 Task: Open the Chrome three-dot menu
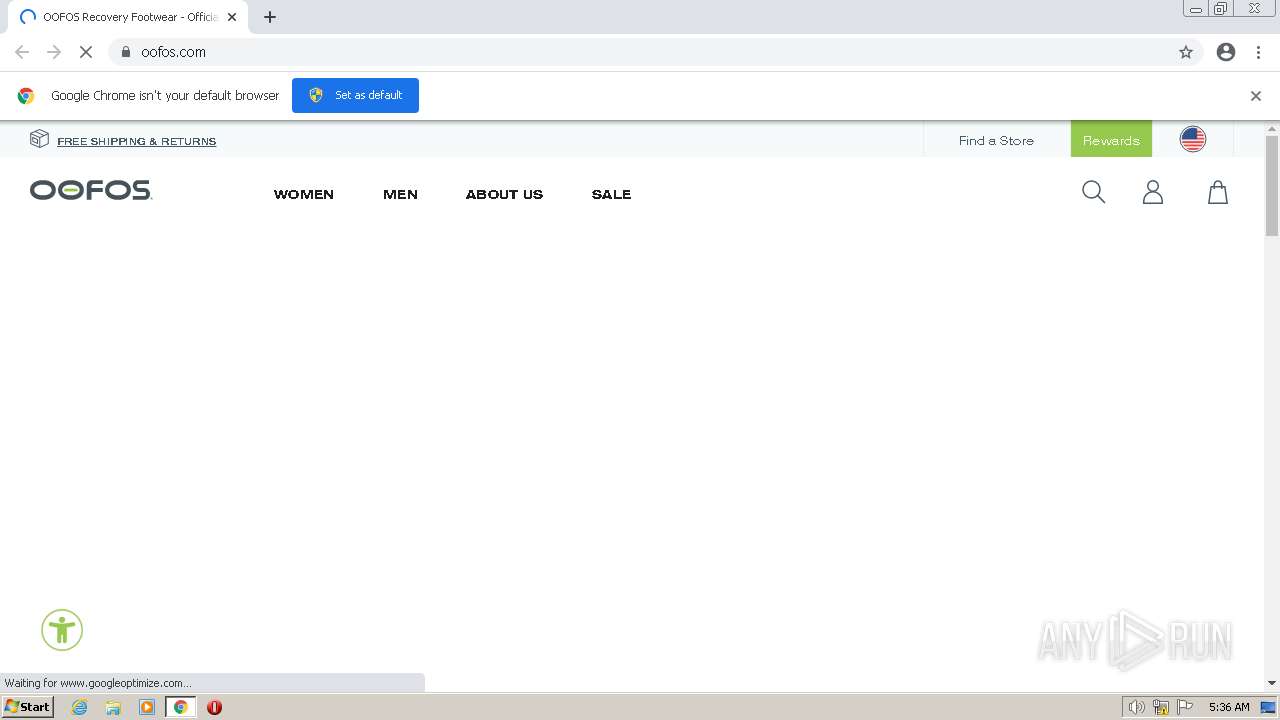pos(1258,52)
